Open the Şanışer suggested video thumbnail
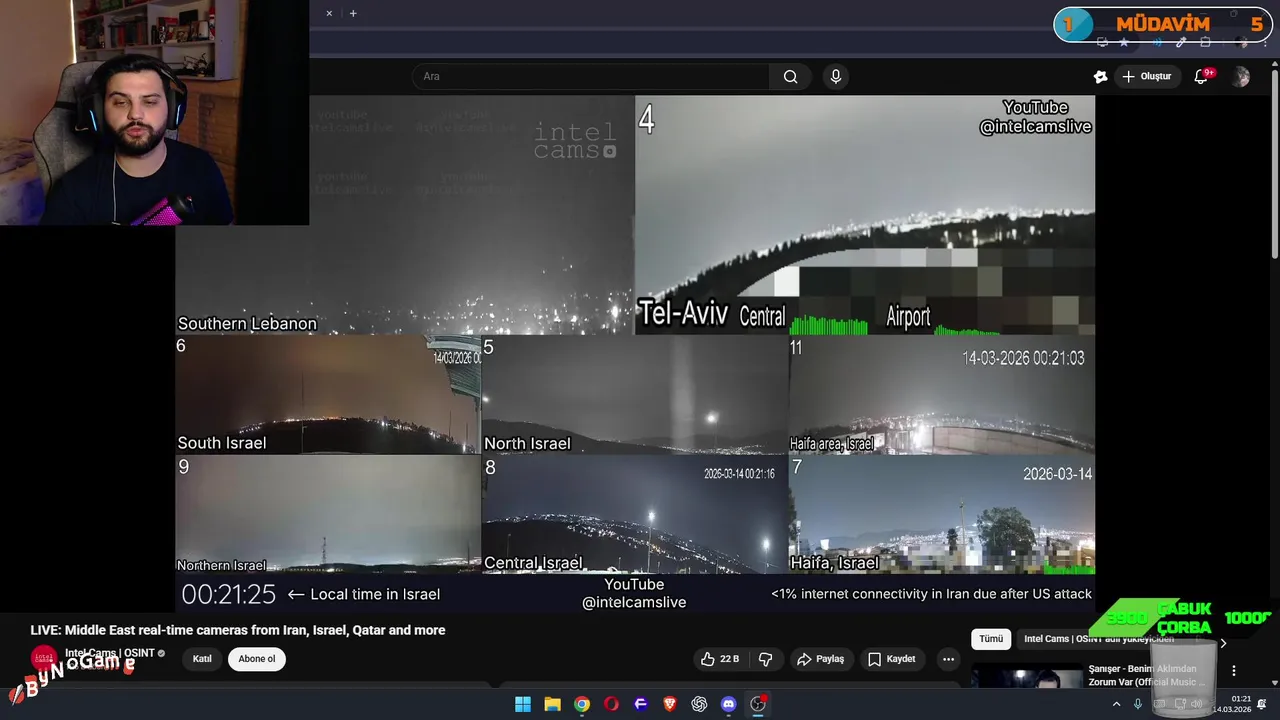 point(1025,676)
